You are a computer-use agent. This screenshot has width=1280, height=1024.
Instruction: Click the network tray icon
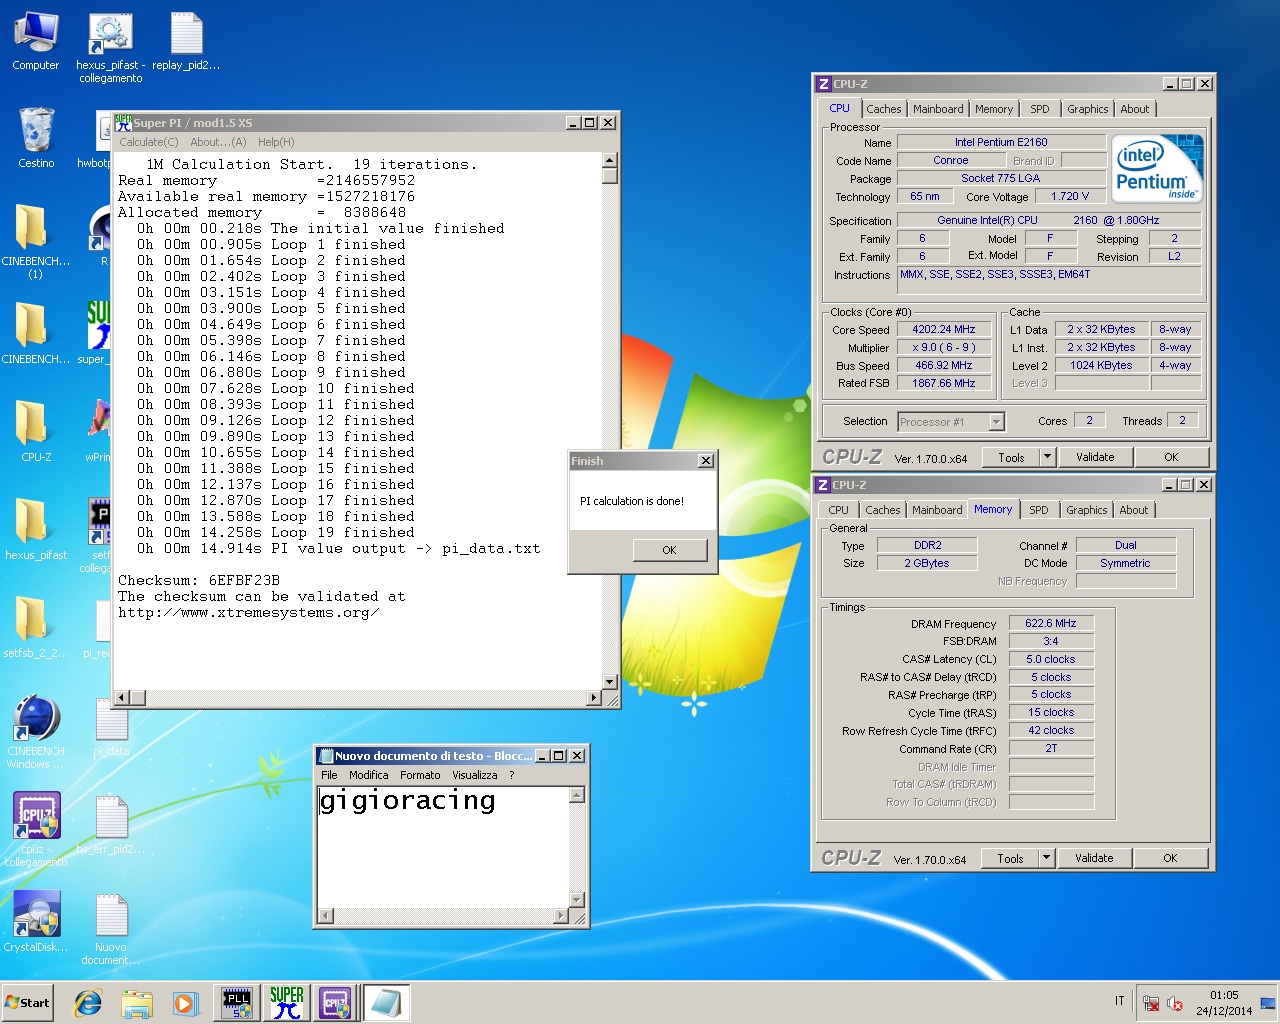pyautogui.click(x=1151, y=1003)
